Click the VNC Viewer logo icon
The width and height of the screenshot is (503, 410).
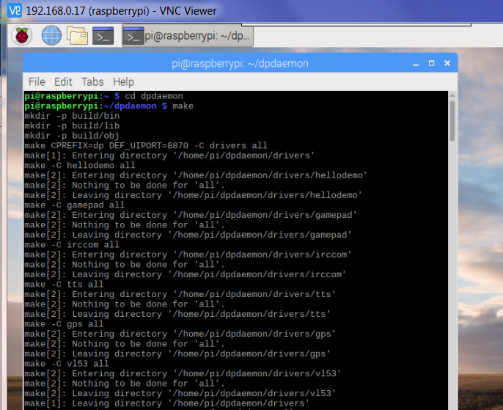click(x=15, y=10)
